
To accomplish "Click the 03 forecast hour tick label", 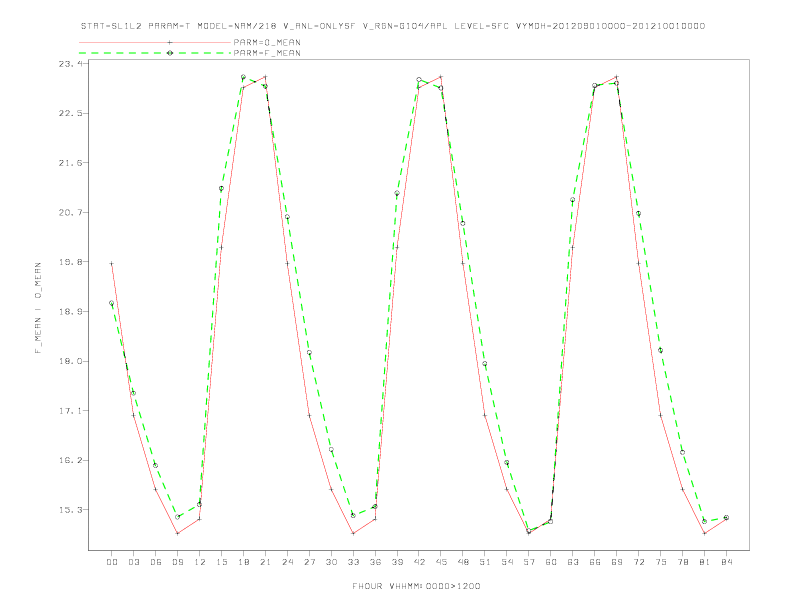I will tap(133, 562).
